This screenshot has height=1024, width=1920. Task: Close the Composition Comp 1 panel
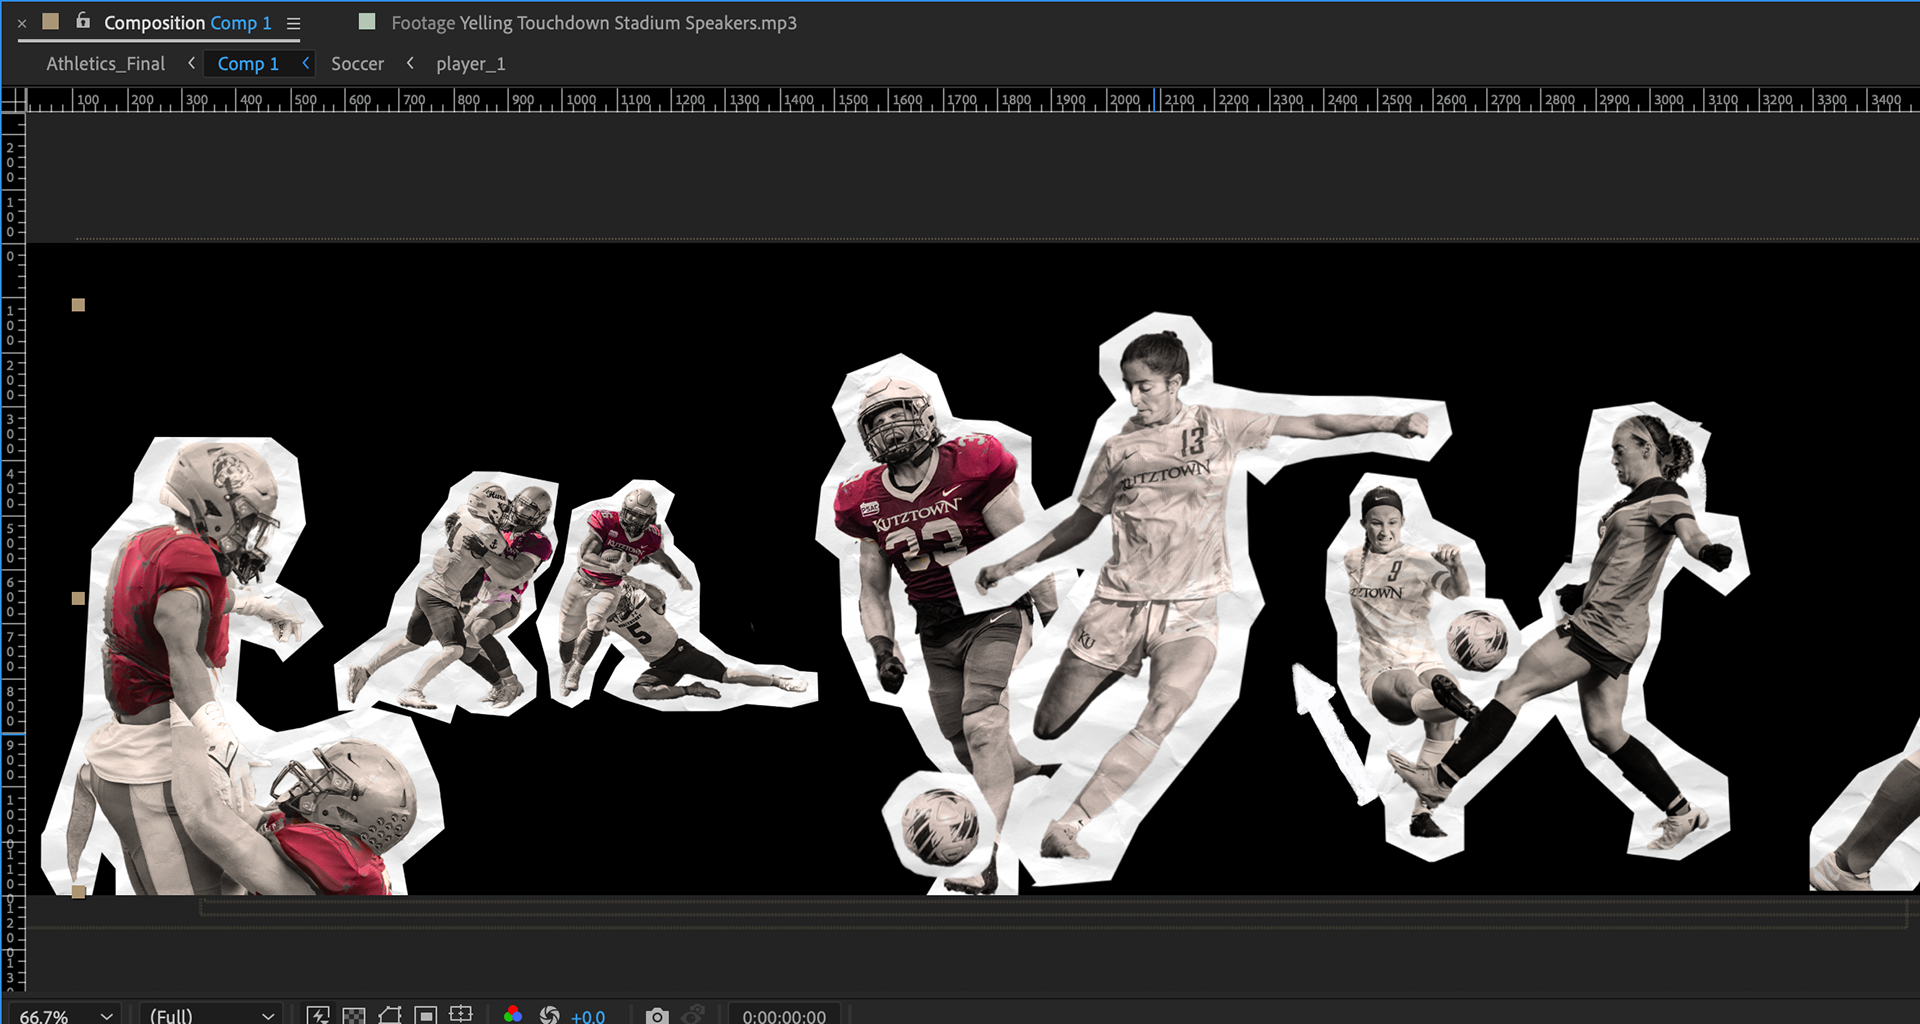click(x=22, y=23)
